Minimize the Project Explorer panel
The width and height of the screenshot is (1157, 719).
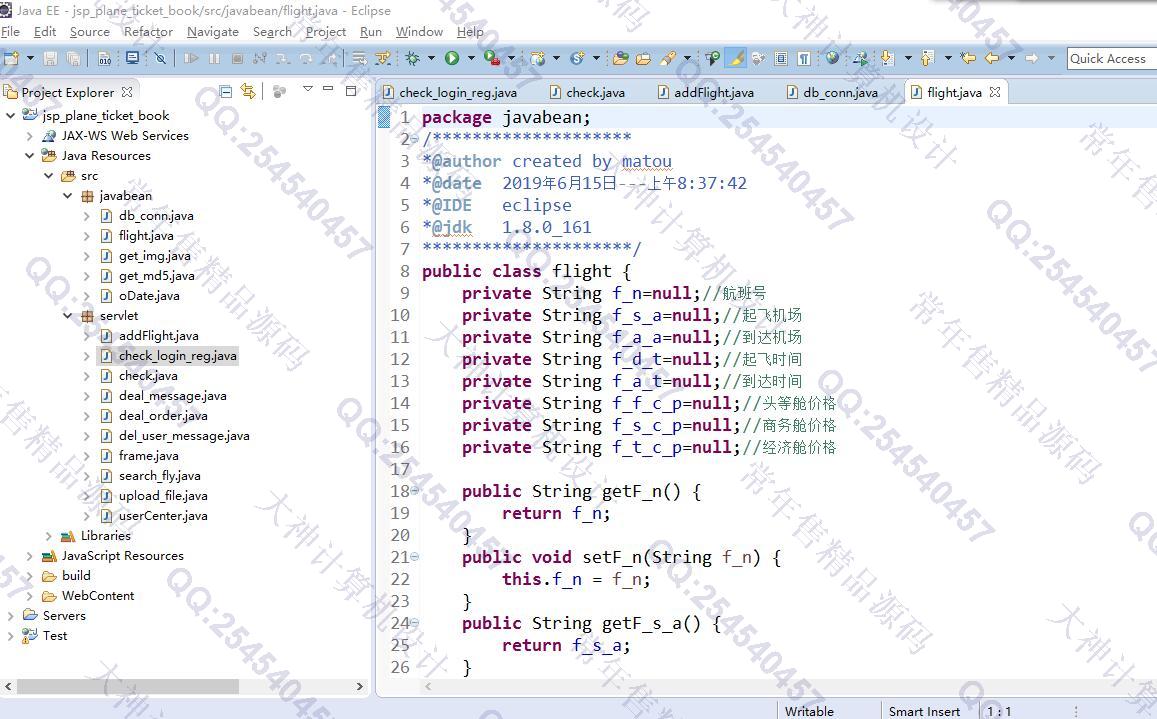click(x=328, y=89)
